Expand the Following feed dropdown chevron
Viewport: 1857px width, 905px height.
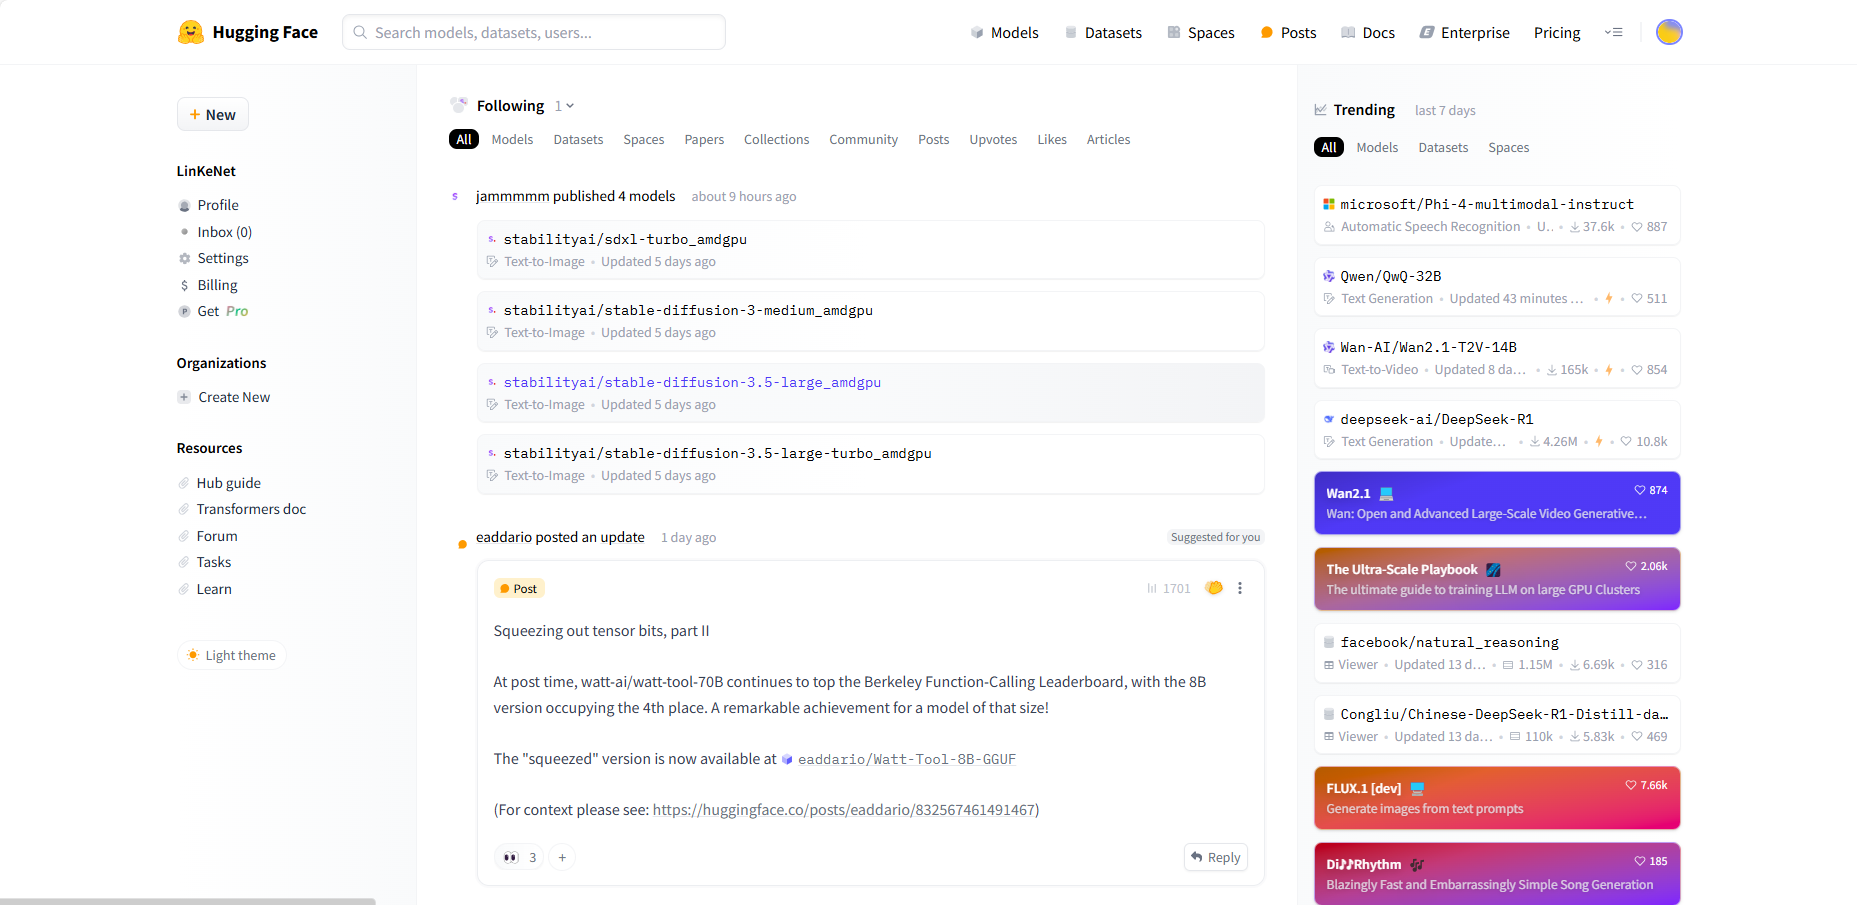tap(570, 106)
